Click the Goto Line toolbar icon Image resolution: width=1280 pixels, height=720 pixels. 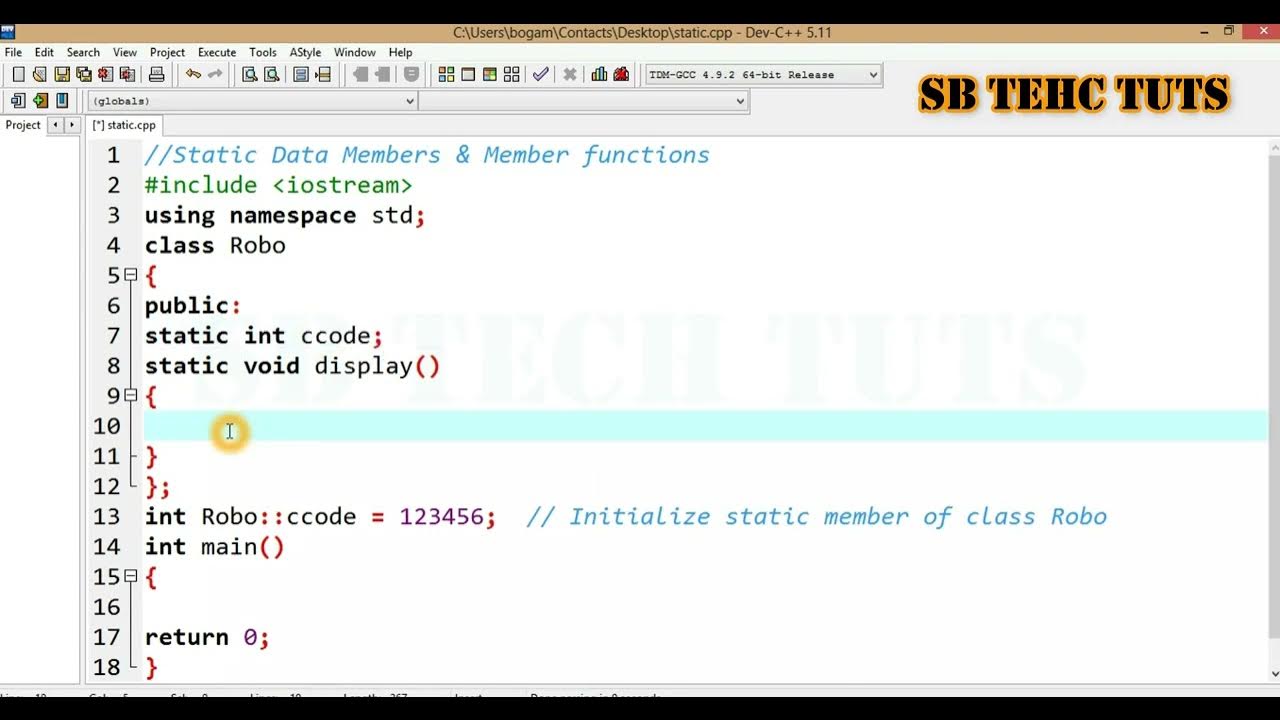323,74
